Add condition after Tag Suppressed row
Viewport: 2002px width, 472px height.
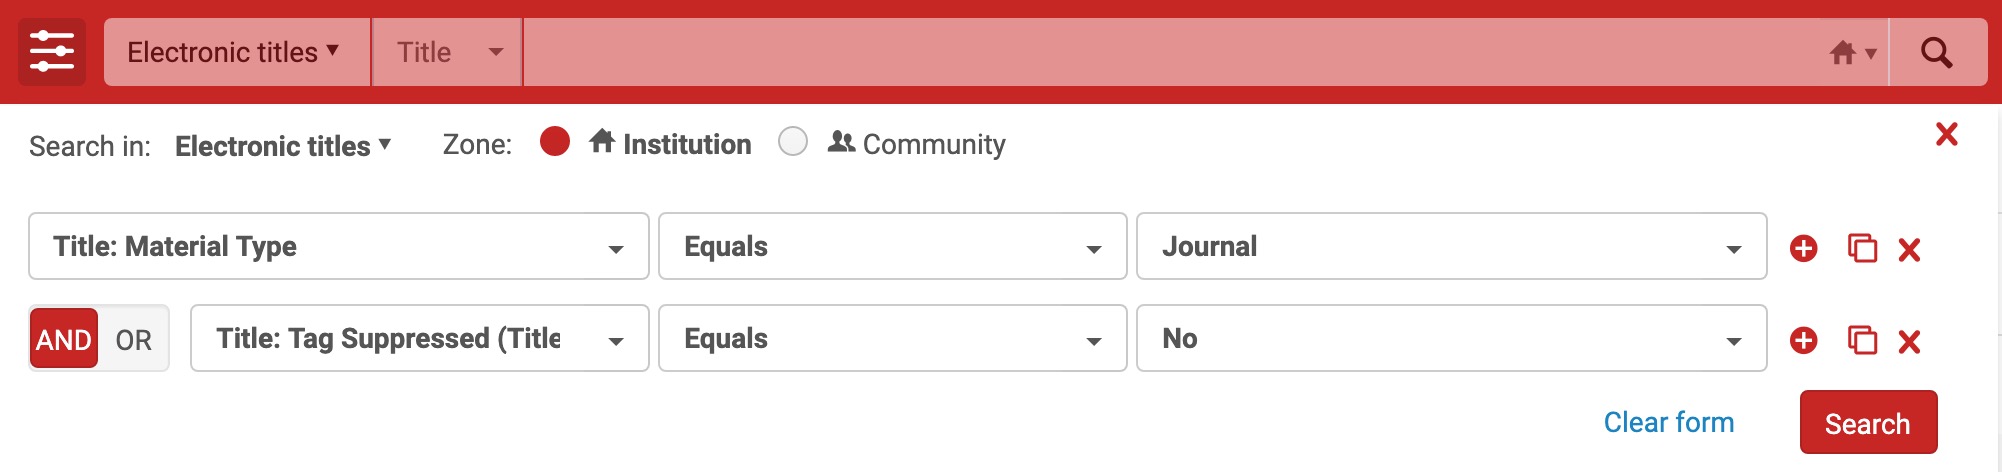coord(1804,340)
